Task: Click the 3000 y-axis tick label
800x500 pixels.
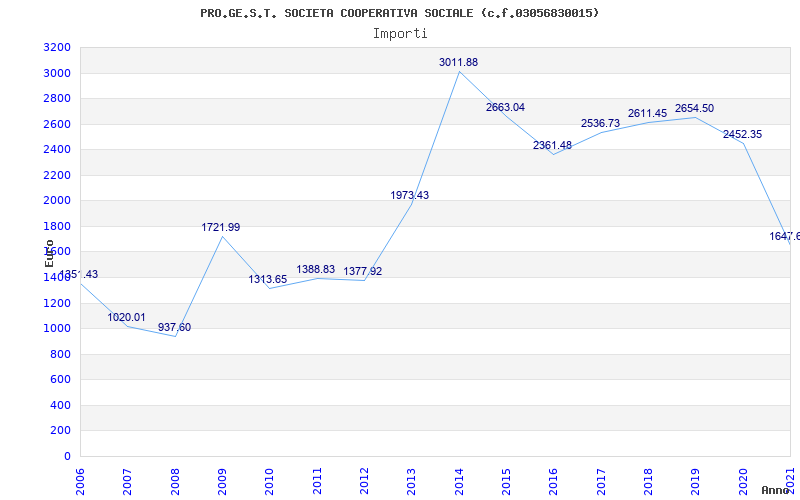Action: pyautogui.click(x=58, y=73)
